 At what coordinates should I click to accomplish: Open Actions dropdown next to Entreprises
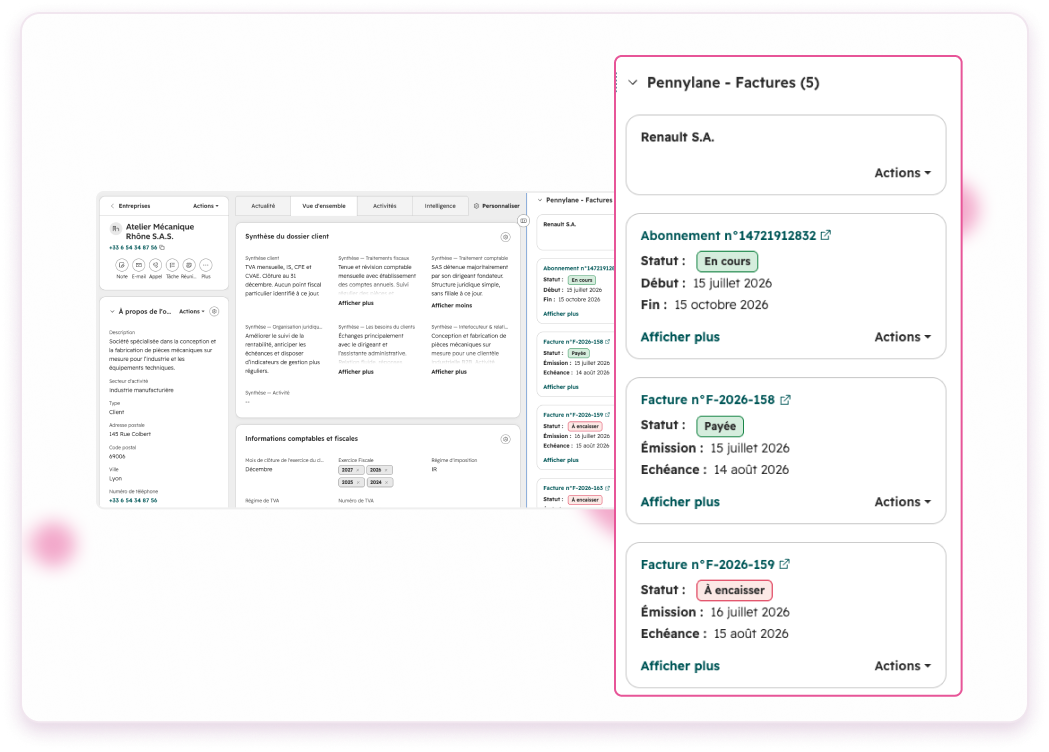tap(205, 206)
